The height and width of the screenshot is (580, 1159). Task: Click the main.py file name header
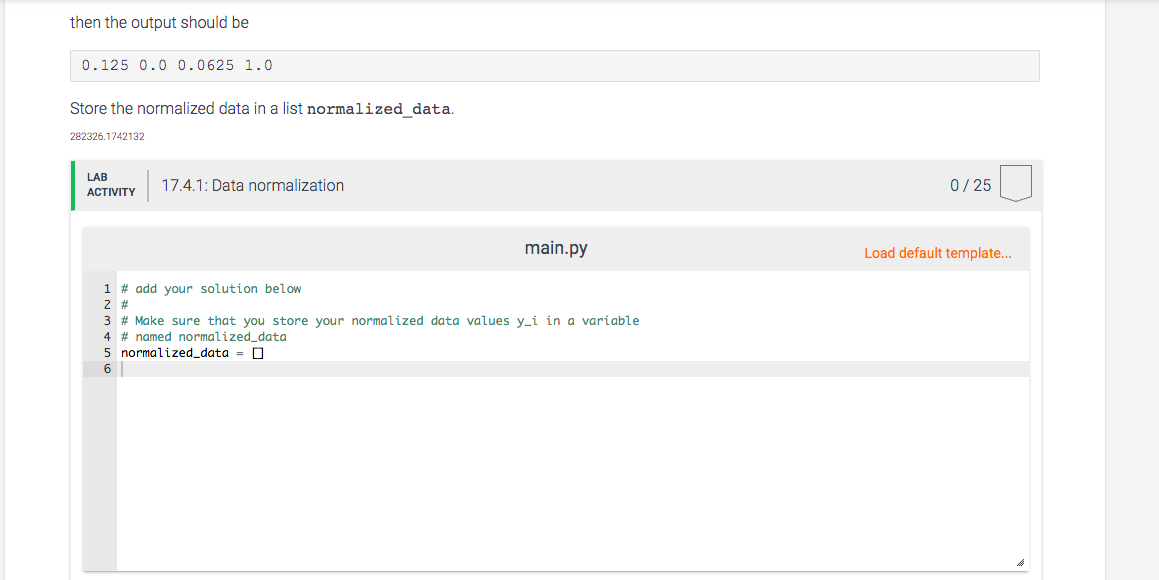point(556,247)
